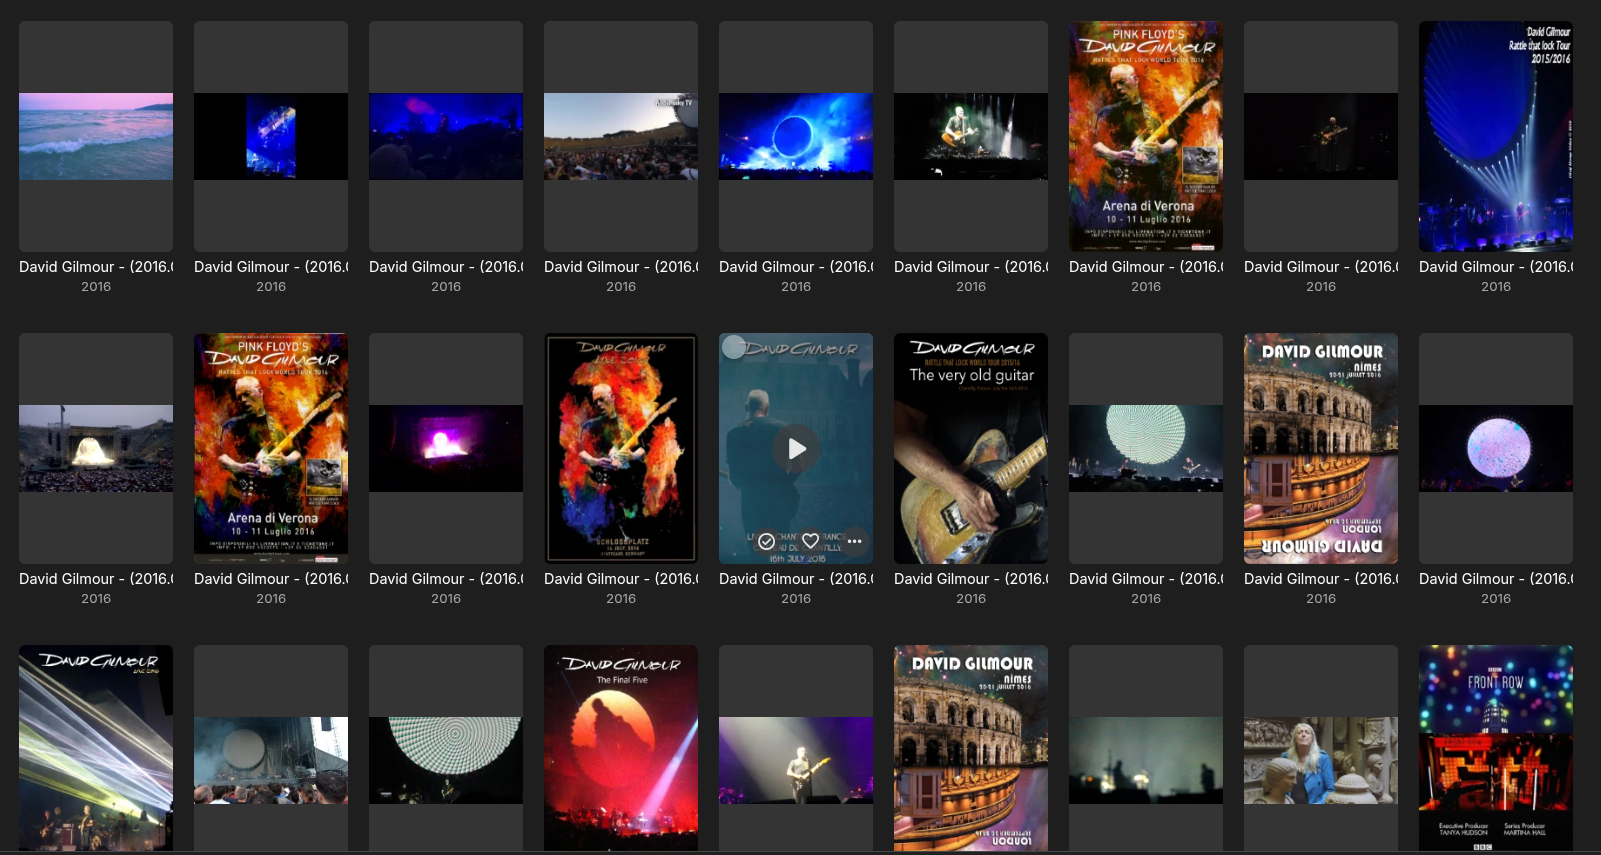1601x855 pixels.
Task: Click the title under the Schlossplatz poster
Action: [x=621, y=579]
